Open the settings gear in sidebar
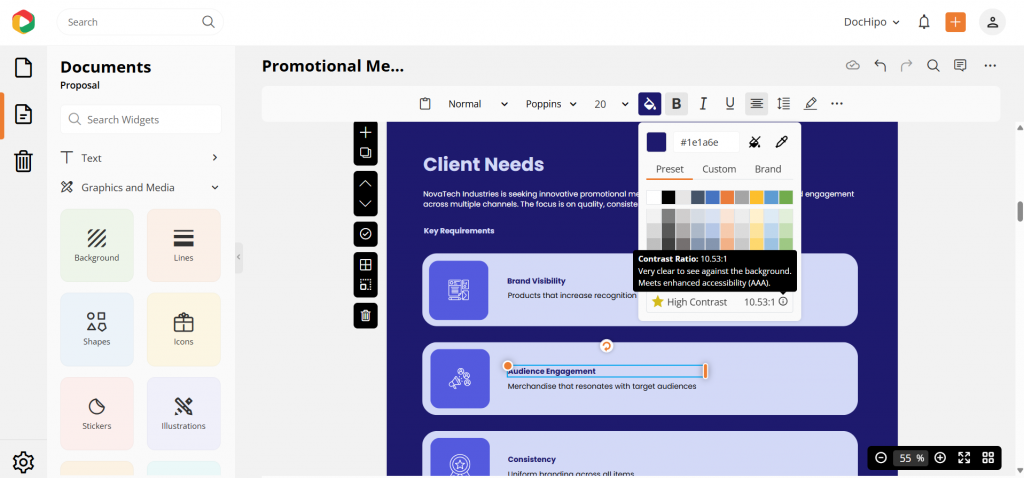Screen dimensions: 1024x478 tap(24, 462)
